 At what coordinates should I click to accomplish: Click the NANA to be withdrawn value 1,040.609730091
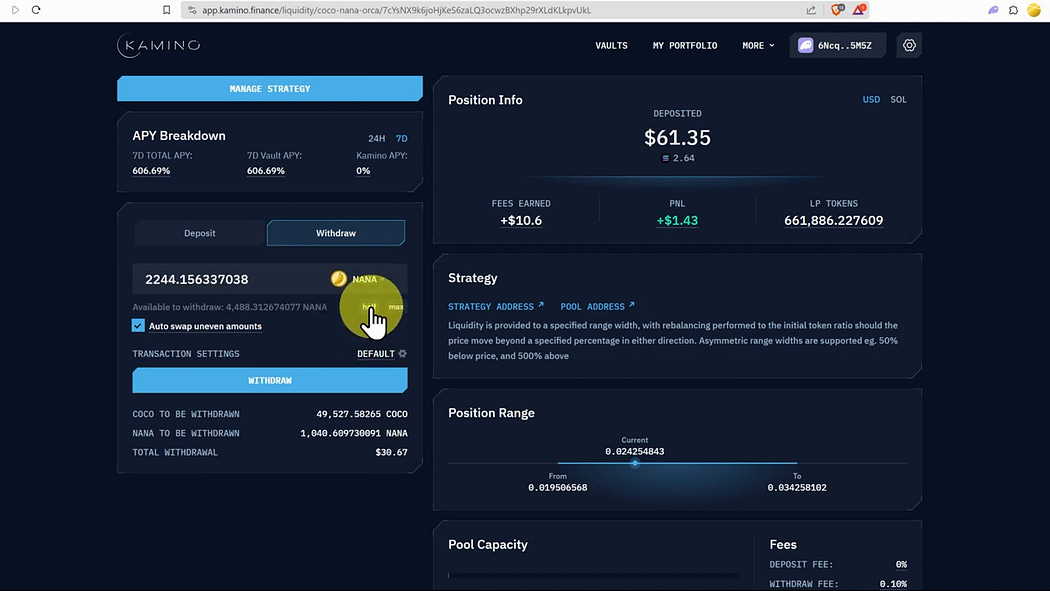[354, 433]
